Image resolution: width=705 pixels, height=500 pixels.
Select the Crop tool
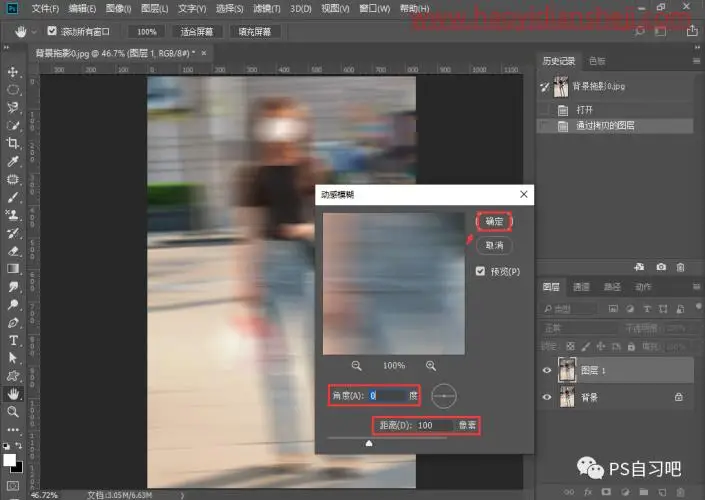(x=13, y=143)
